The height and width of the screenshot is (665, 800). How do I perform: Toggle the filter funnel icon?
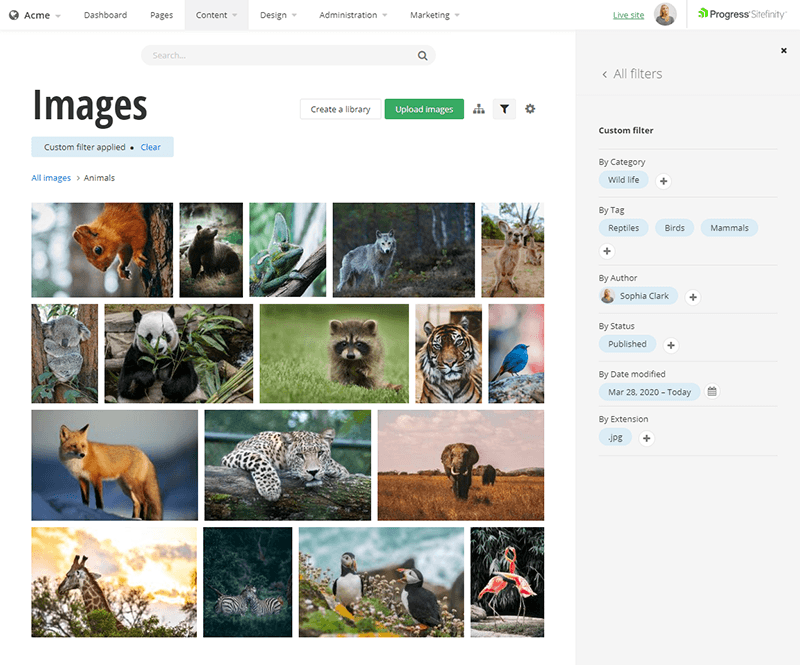tap(505, 109)
